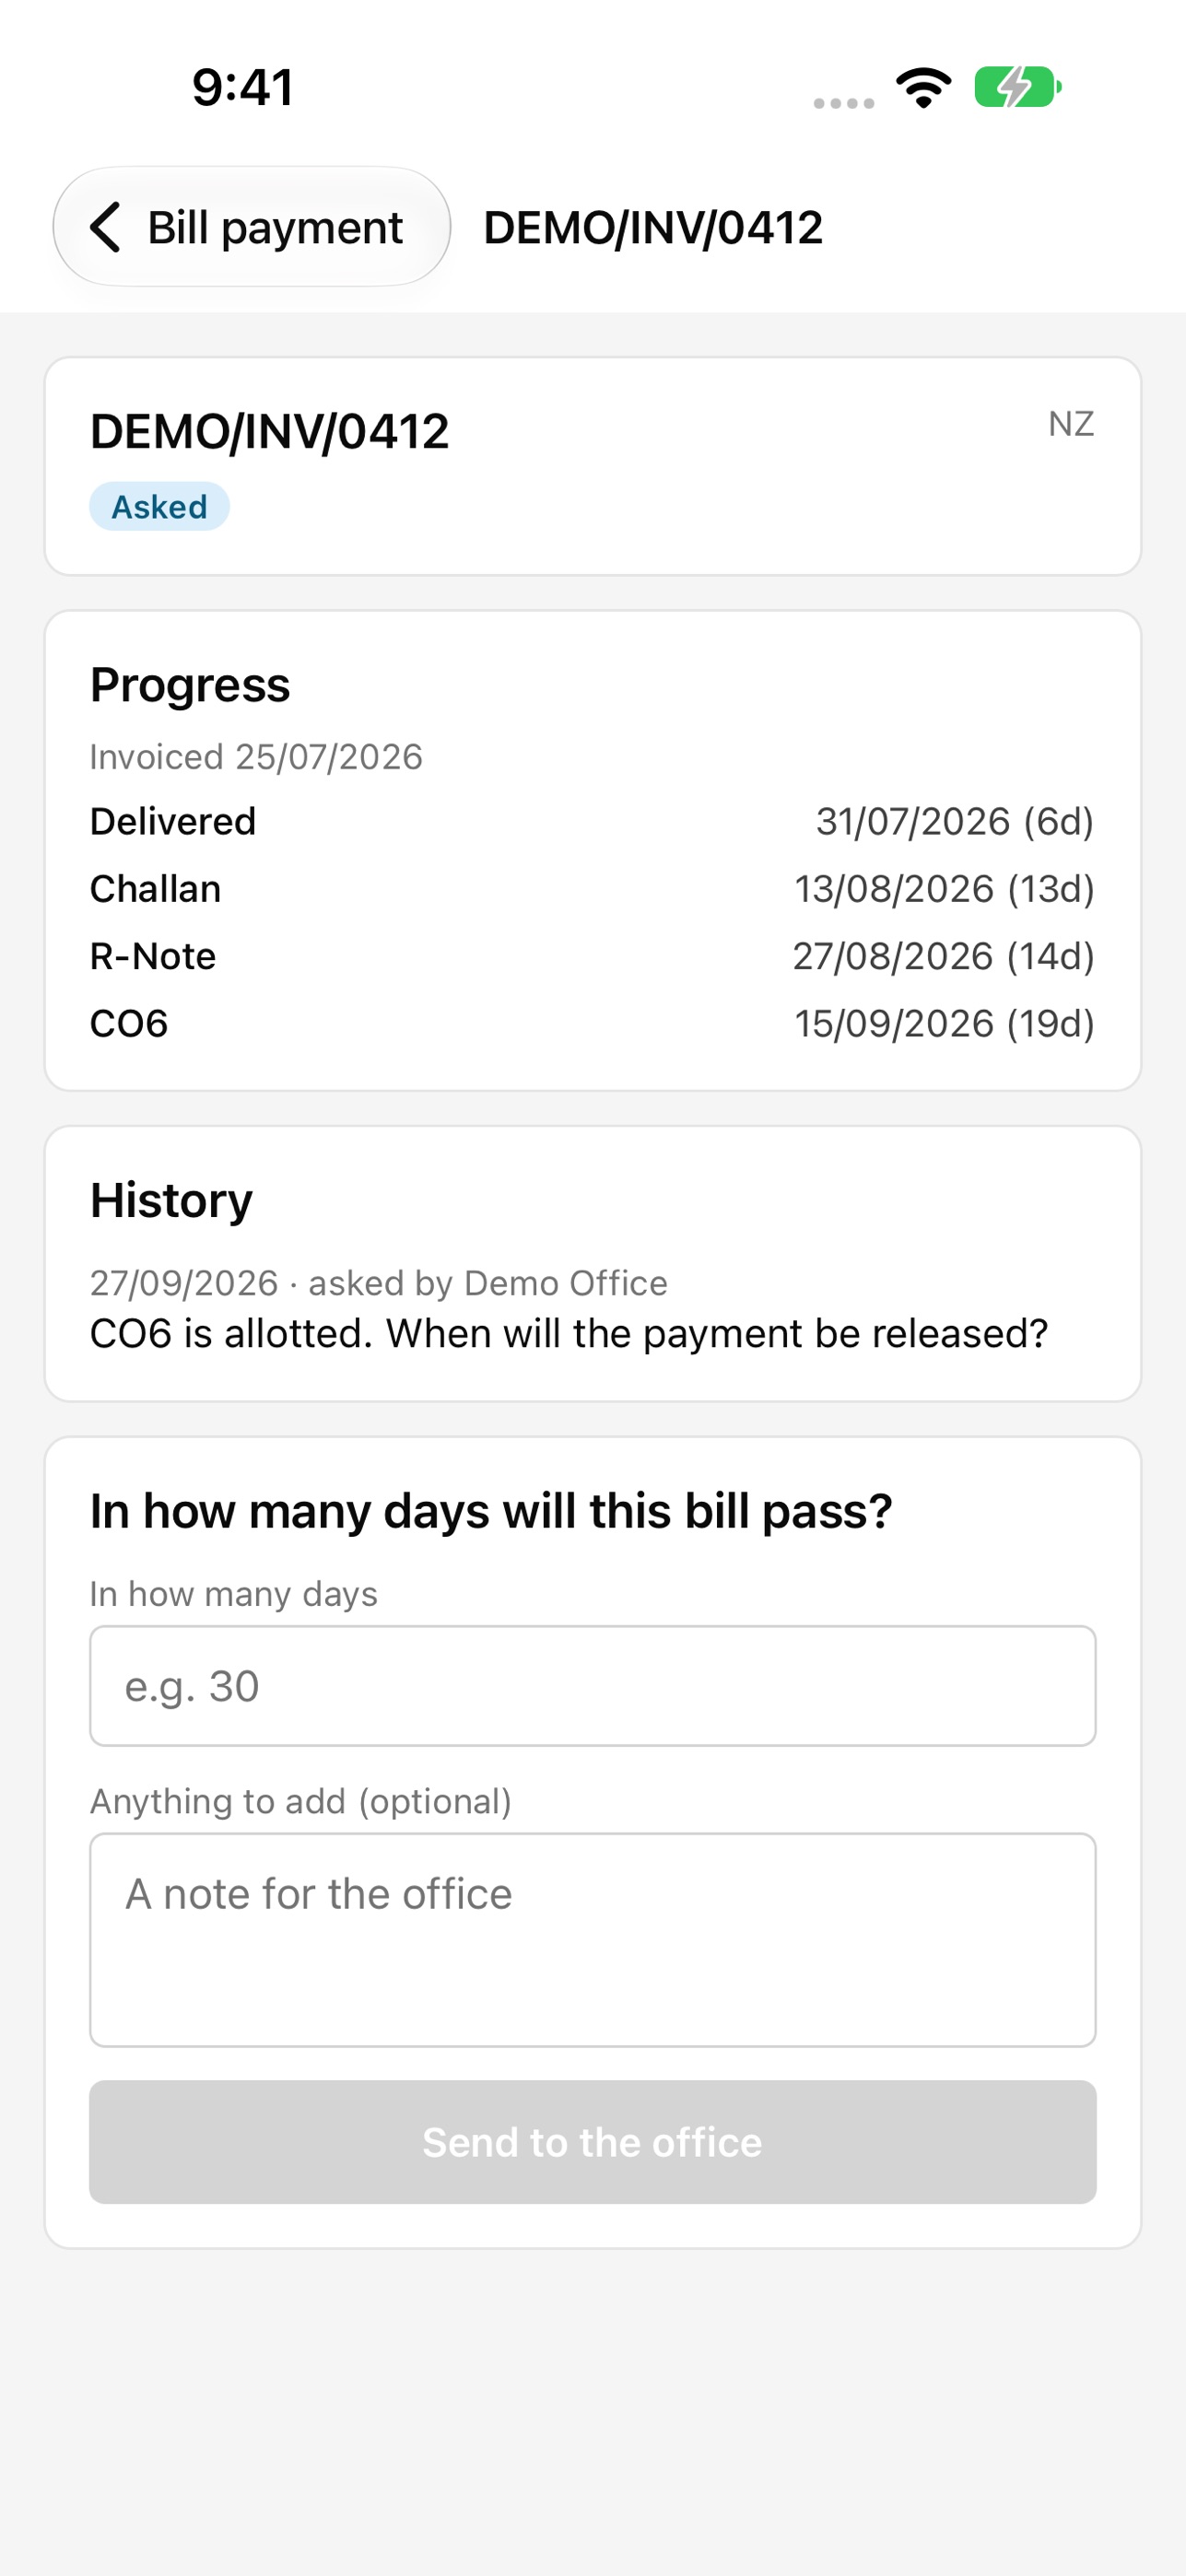Tap the History section heading
The height and width of the screenshot is (2576, 1186).
171,1200
